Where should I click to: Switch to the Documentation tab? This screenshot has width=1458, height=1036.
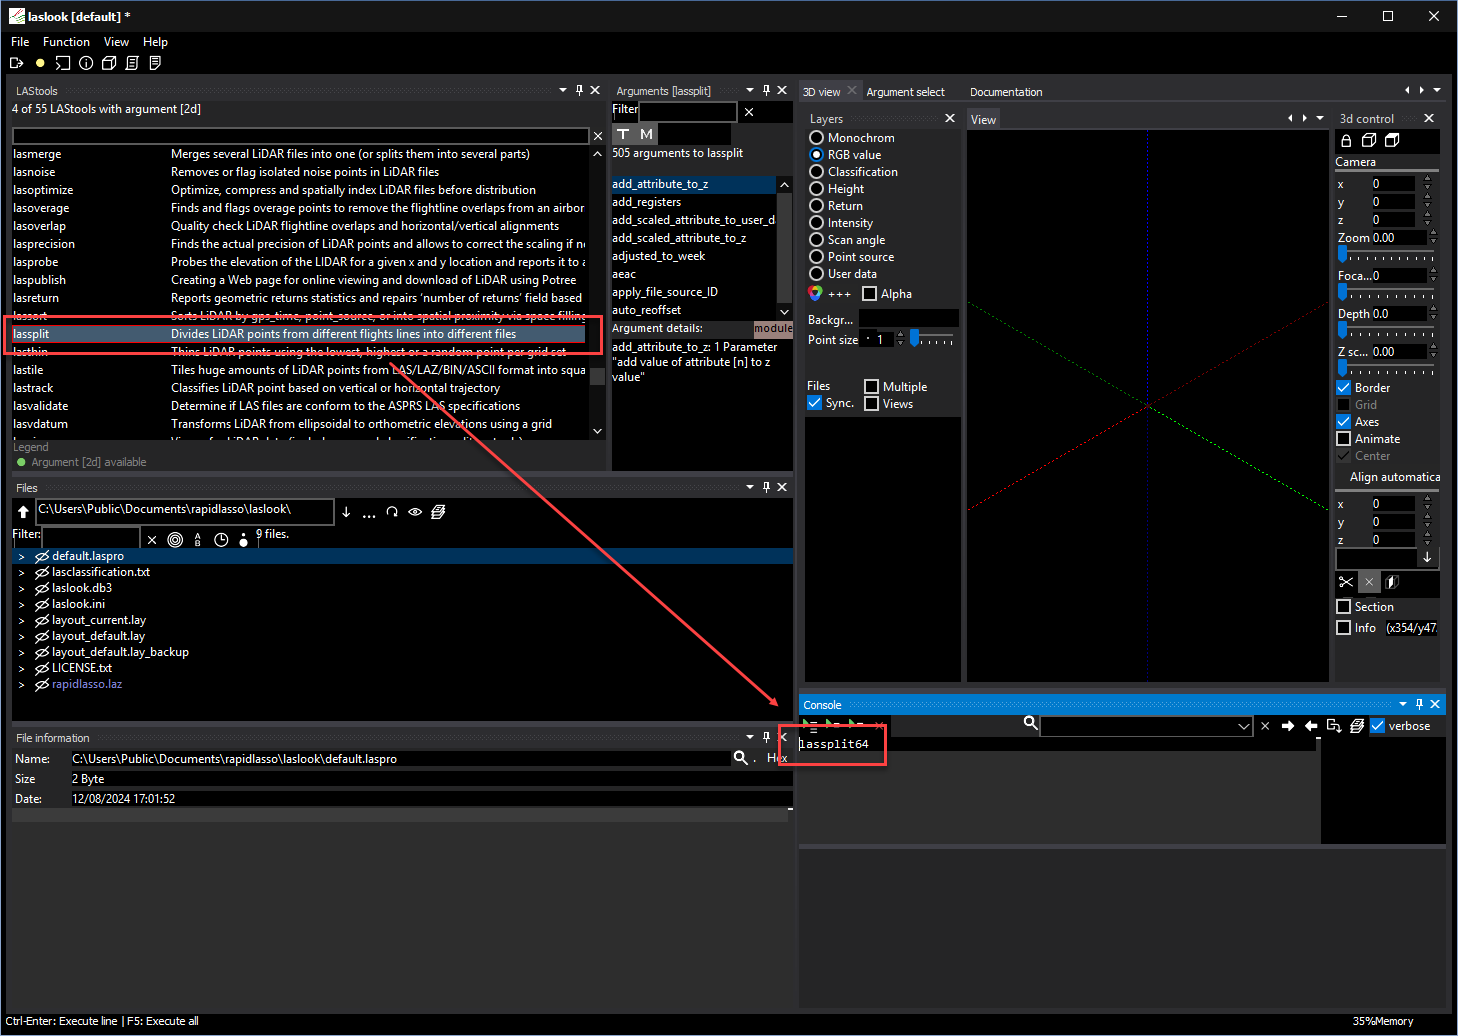click(x=1005, y=92)
